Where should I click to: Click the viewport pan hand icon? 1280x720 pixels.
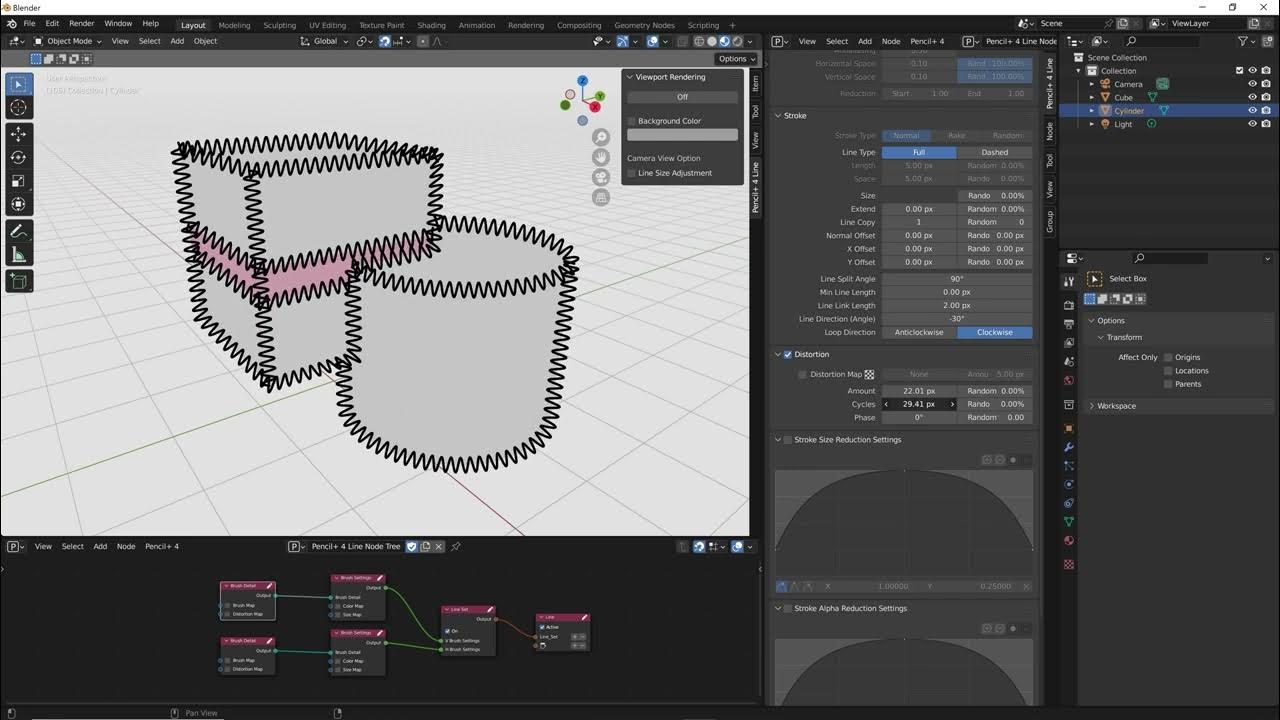point(601,157)
